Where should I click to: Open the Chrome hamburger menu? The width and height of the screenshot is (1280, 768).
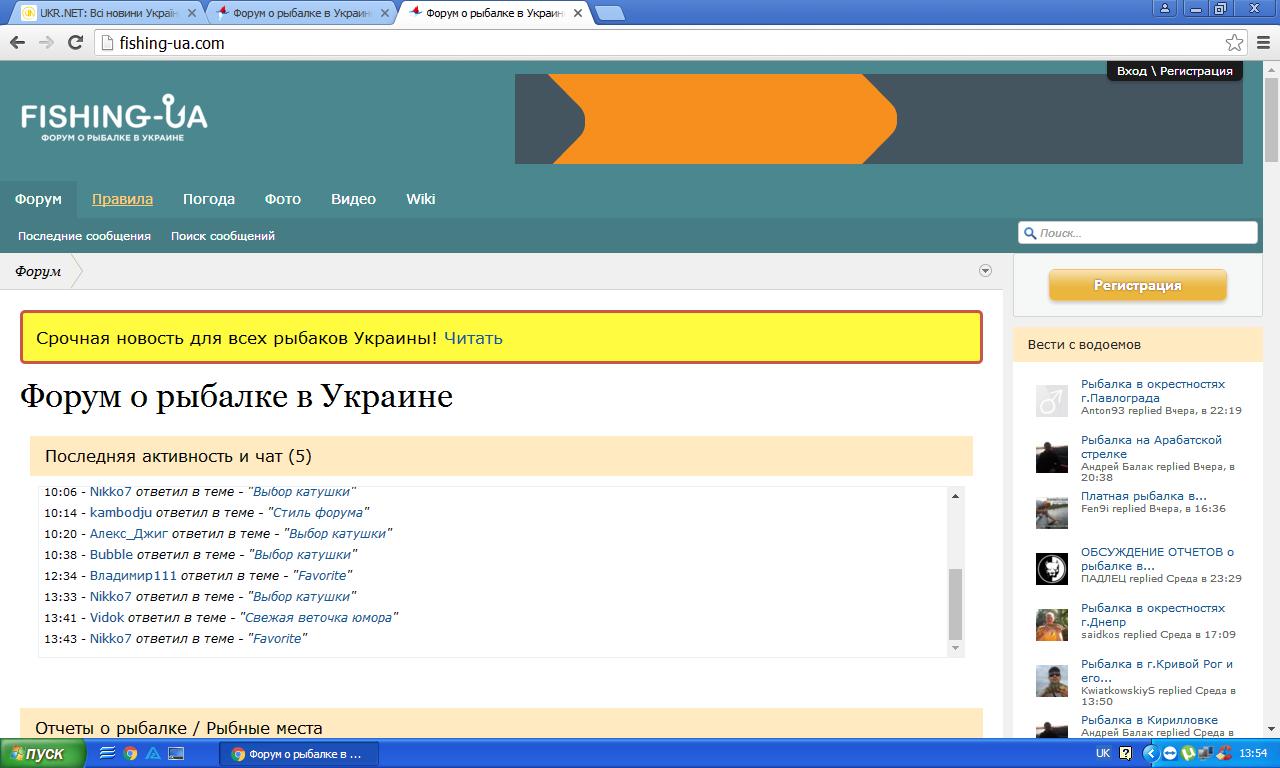1263,43
